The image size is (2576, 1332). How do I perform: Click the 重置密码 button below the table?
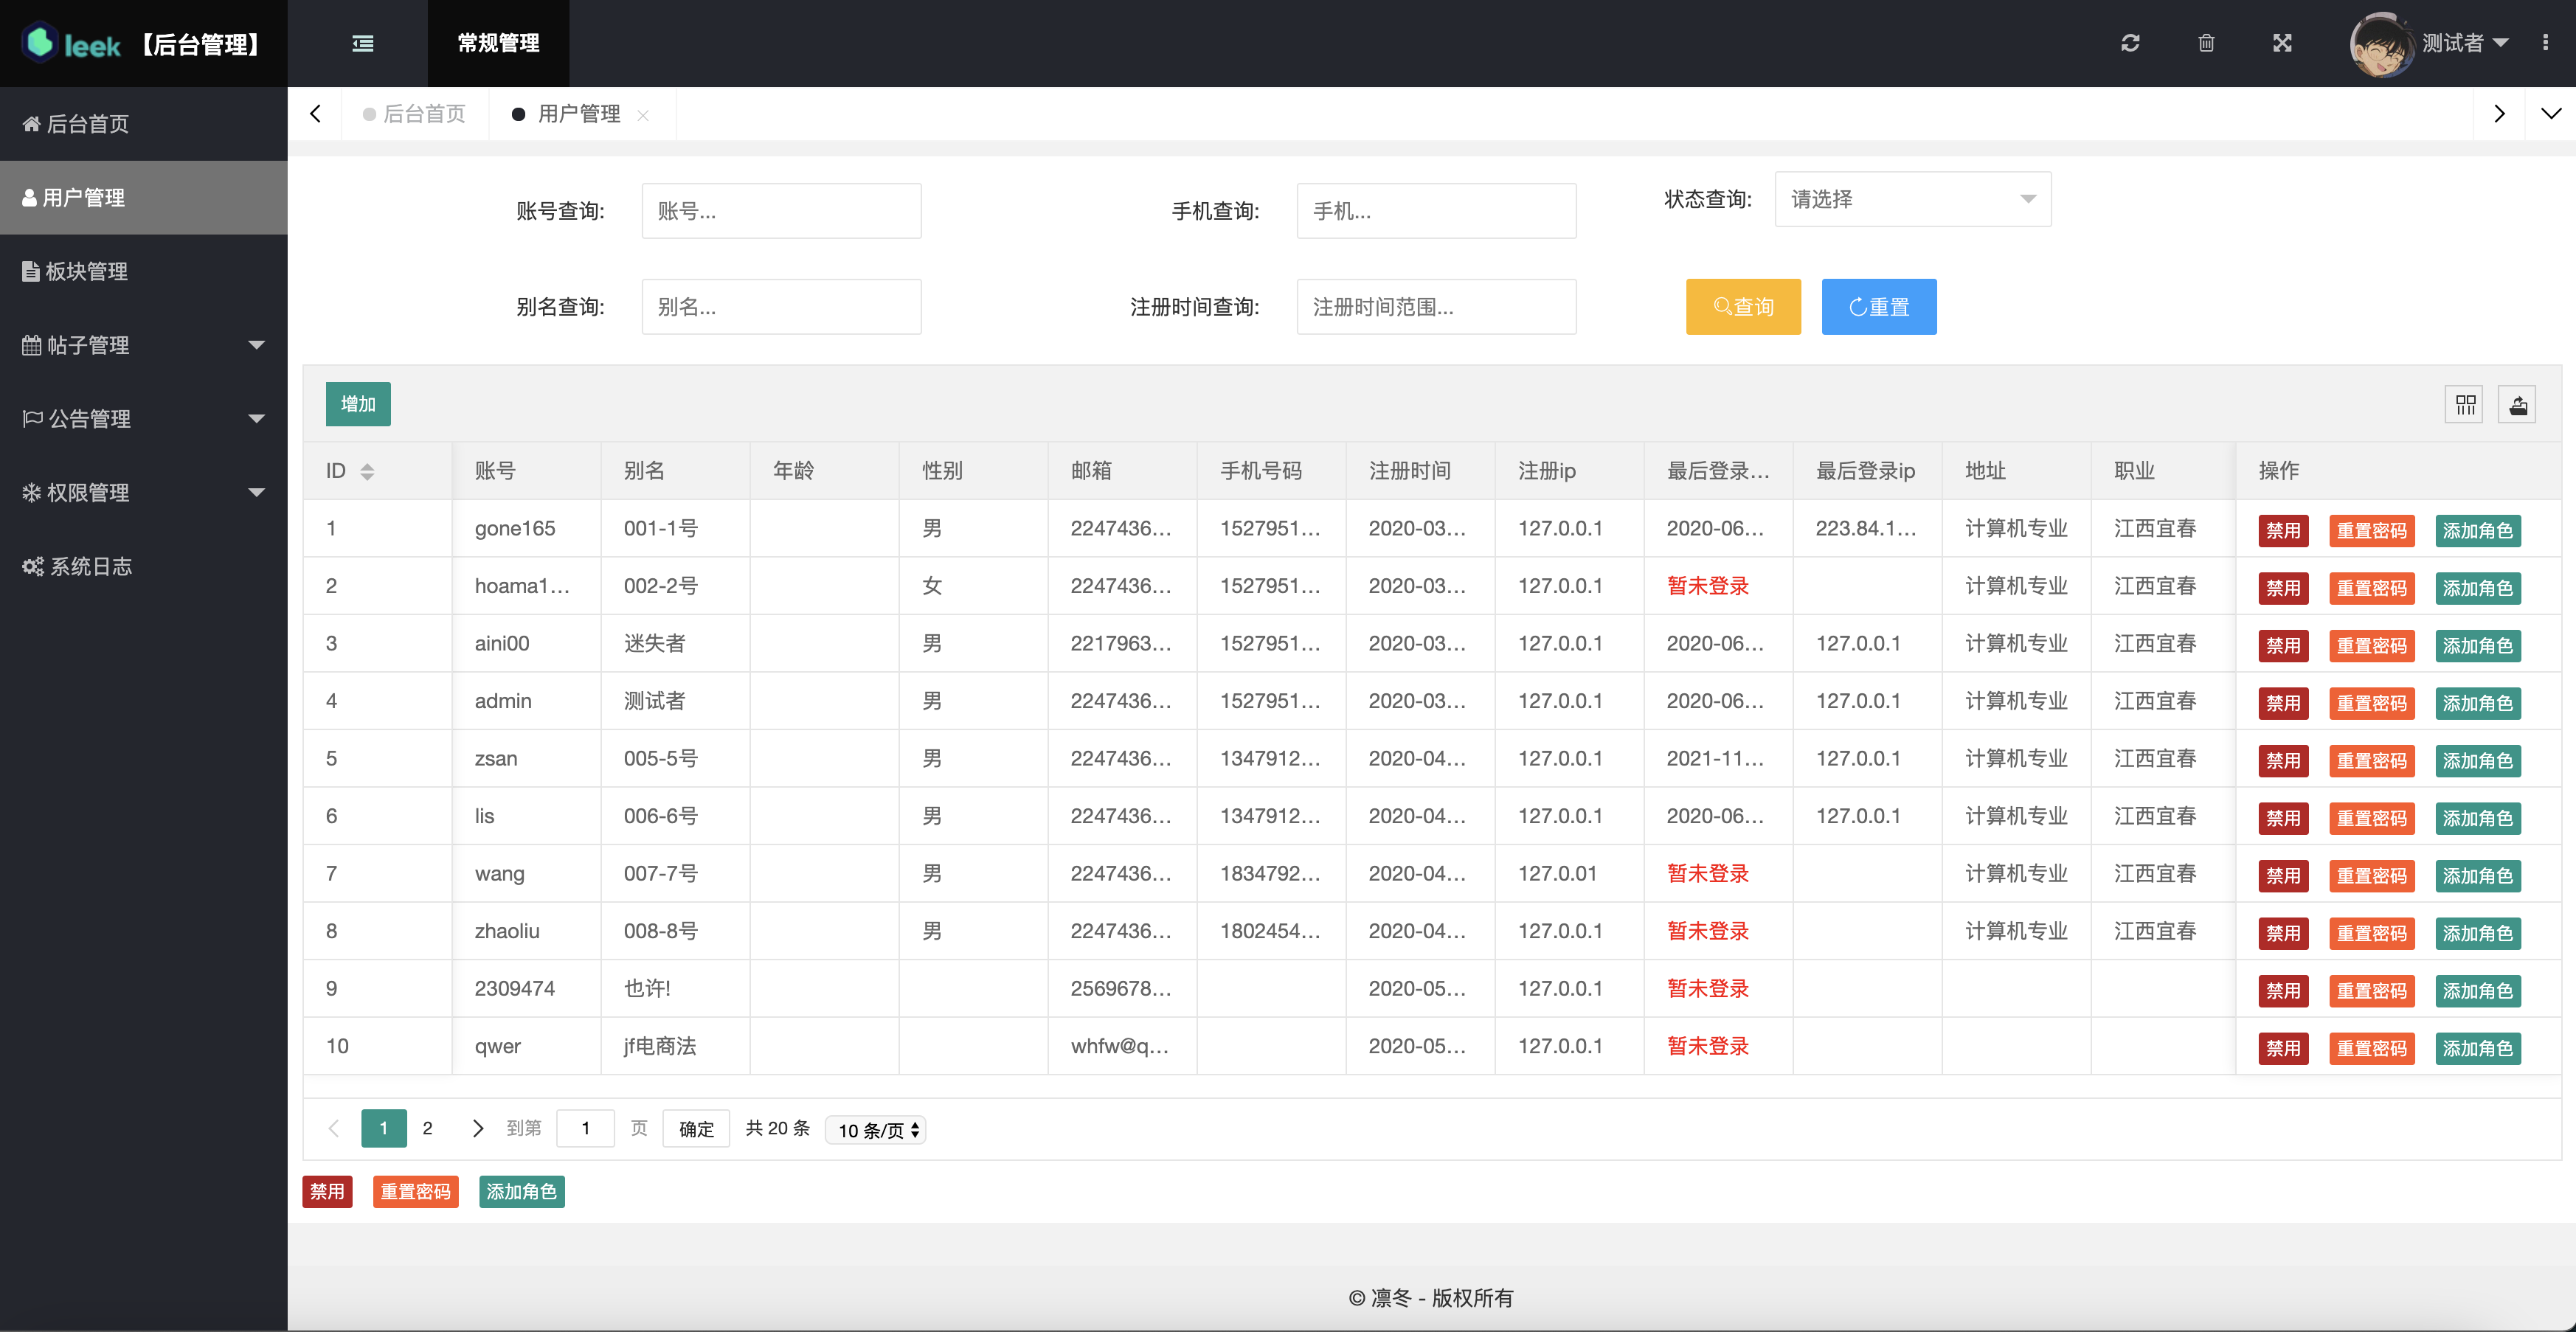click(x=415, y=1192)
